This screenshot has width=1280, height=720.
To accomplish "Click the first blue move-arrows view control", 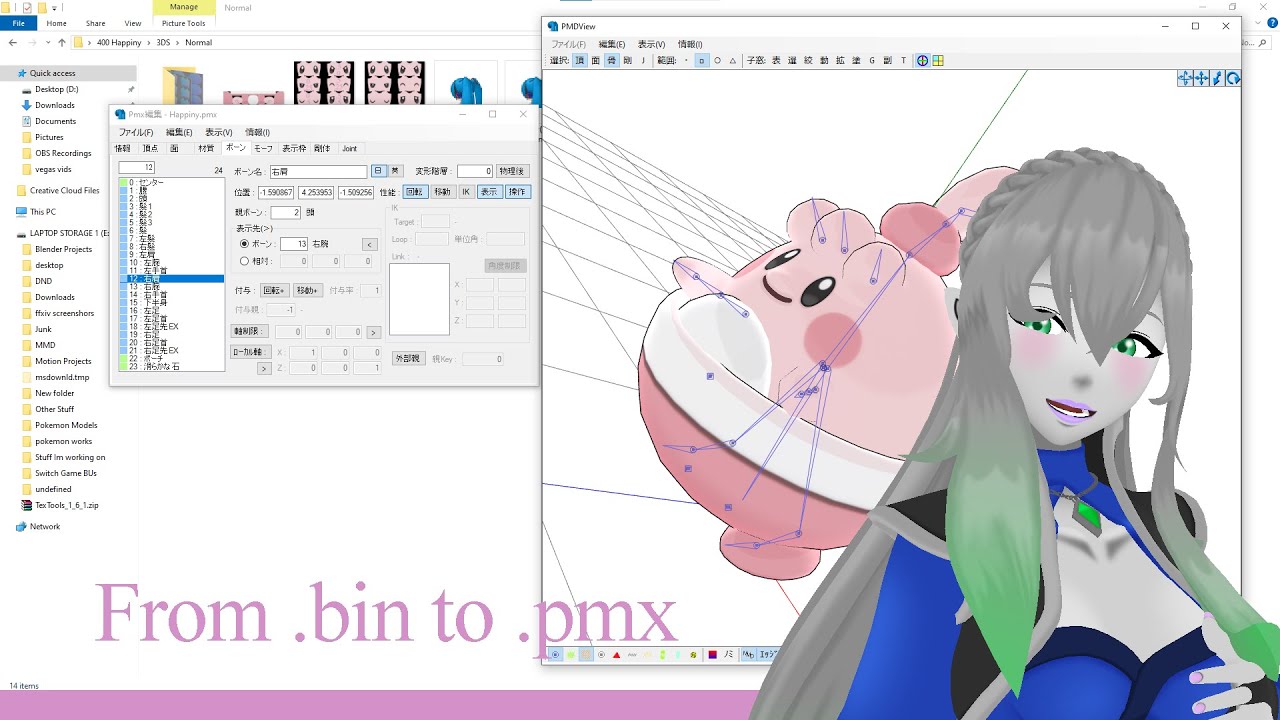I will tap(1185, 78).
